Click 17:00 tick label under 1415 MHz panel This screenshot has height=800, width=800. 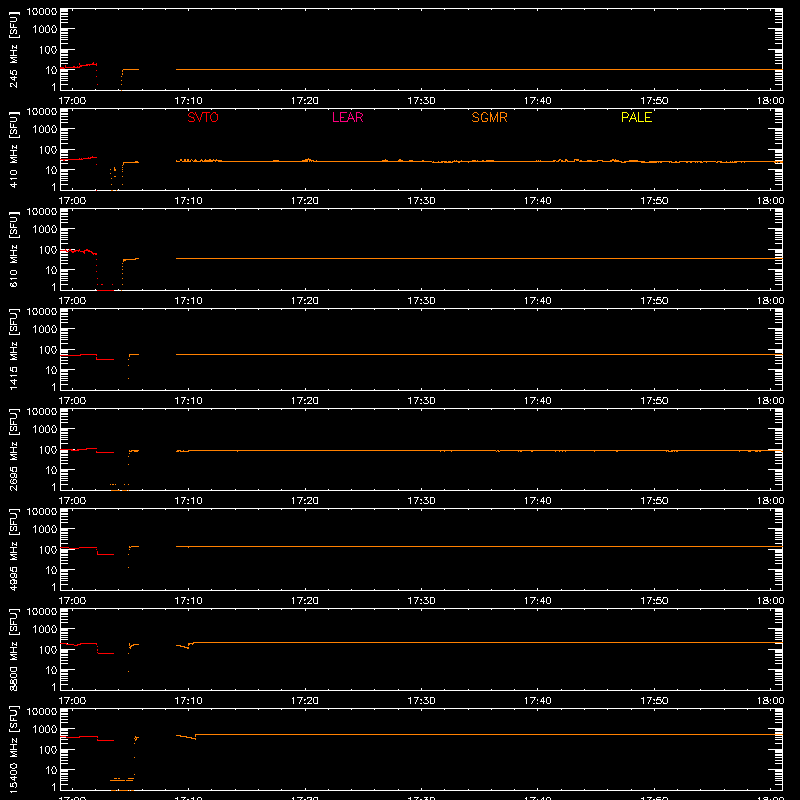(72, 401)
